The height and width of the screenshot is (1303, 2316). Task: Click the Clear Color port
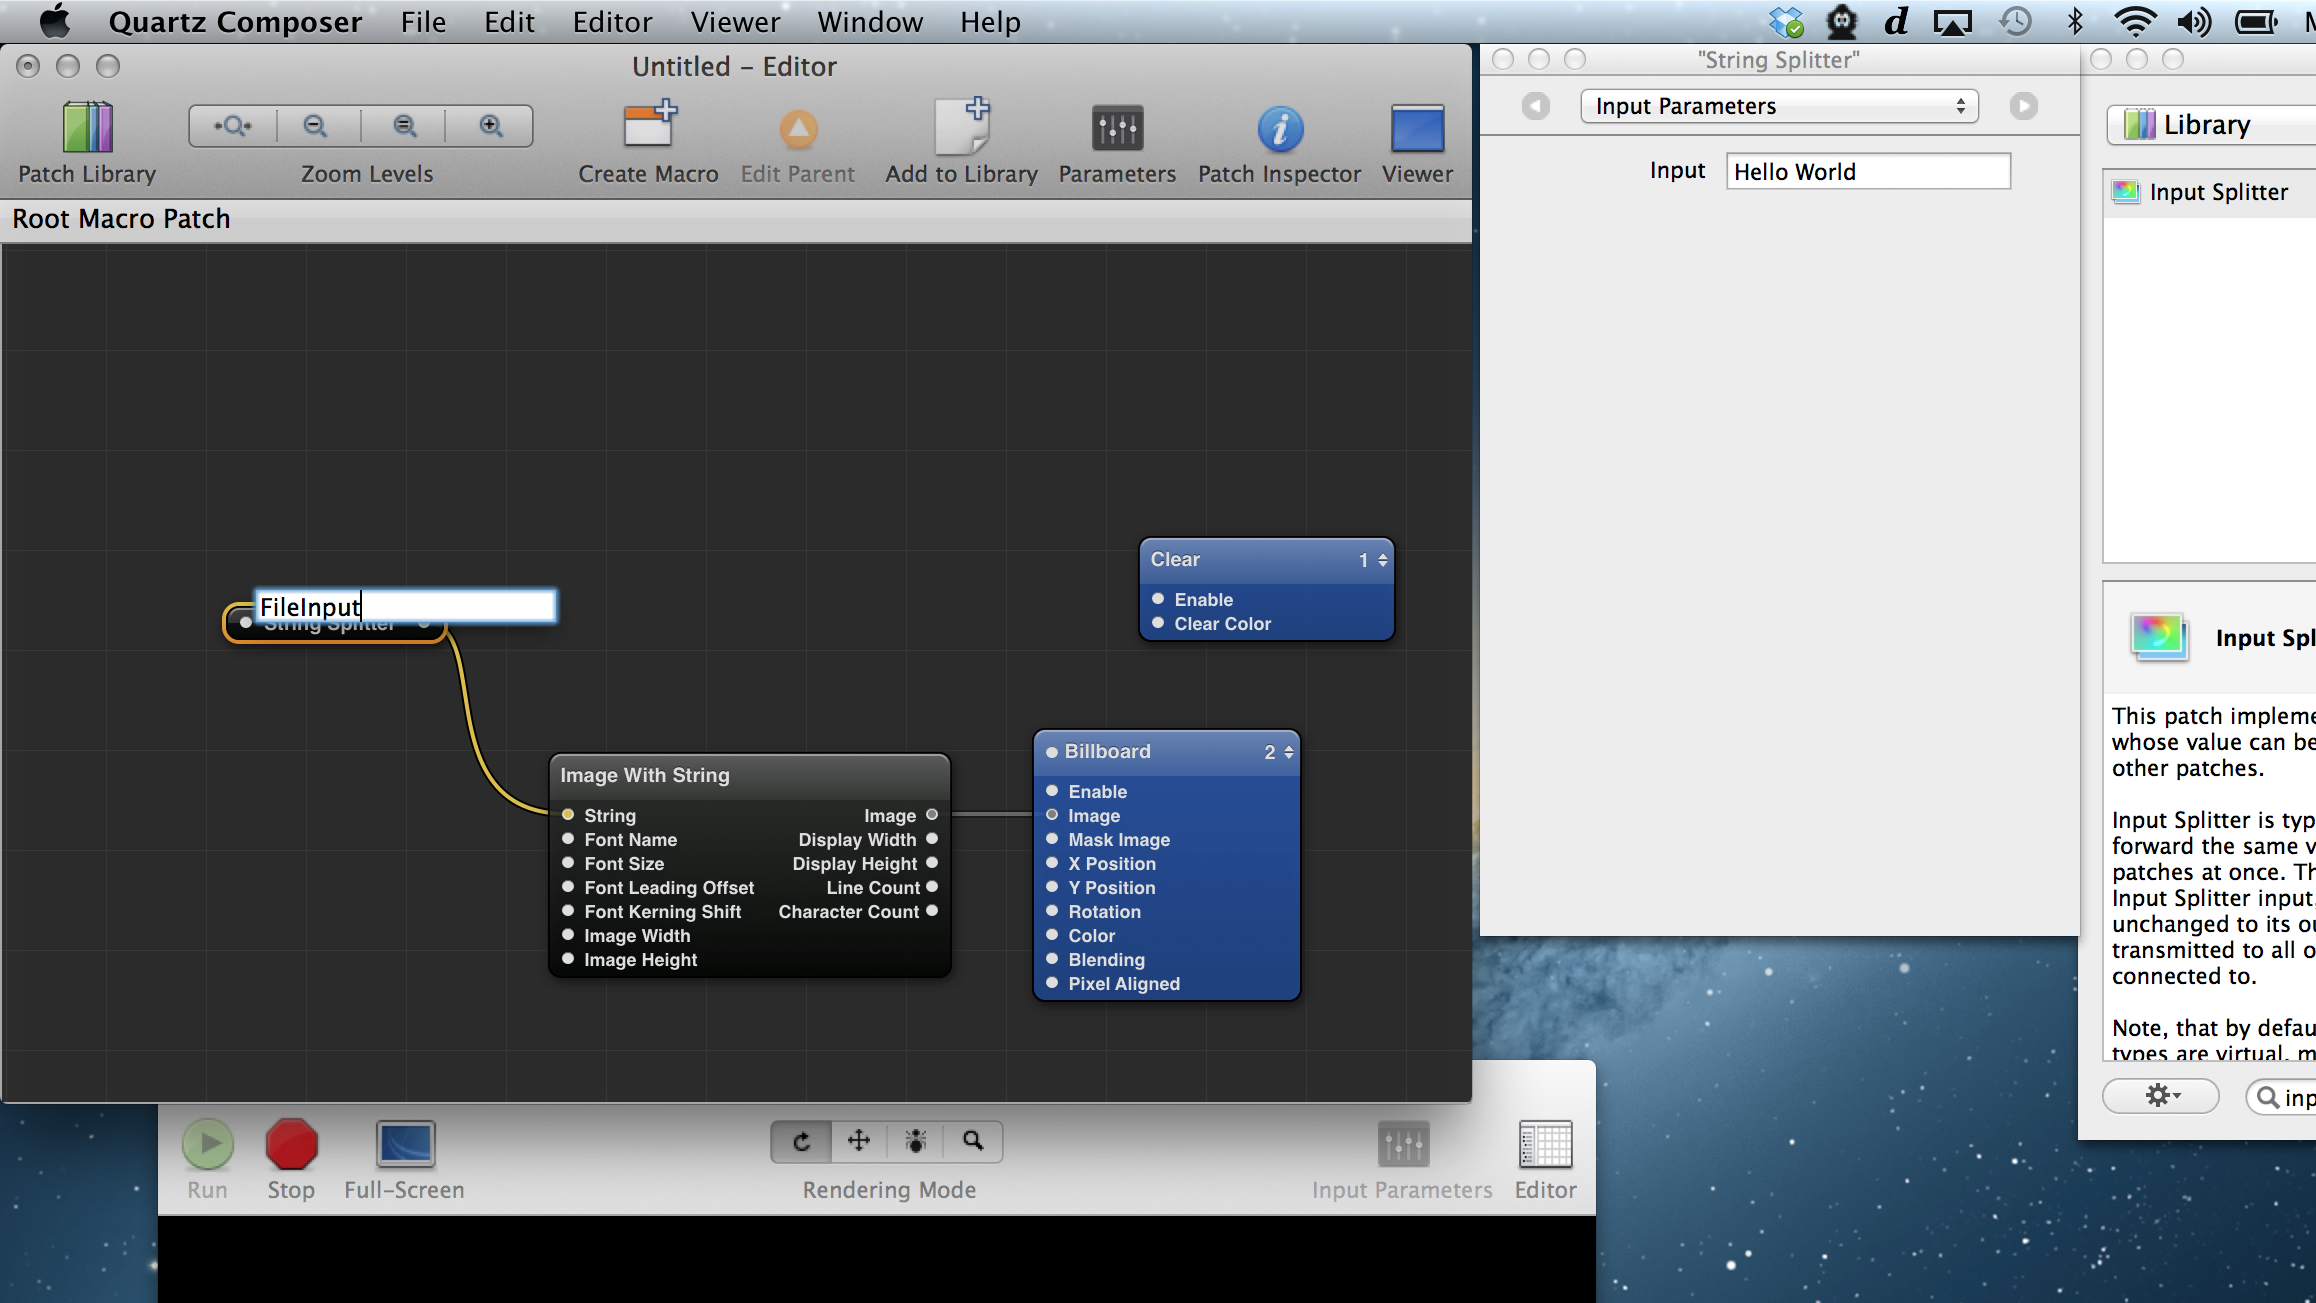pyautogui.click(x=1158, y=623)
